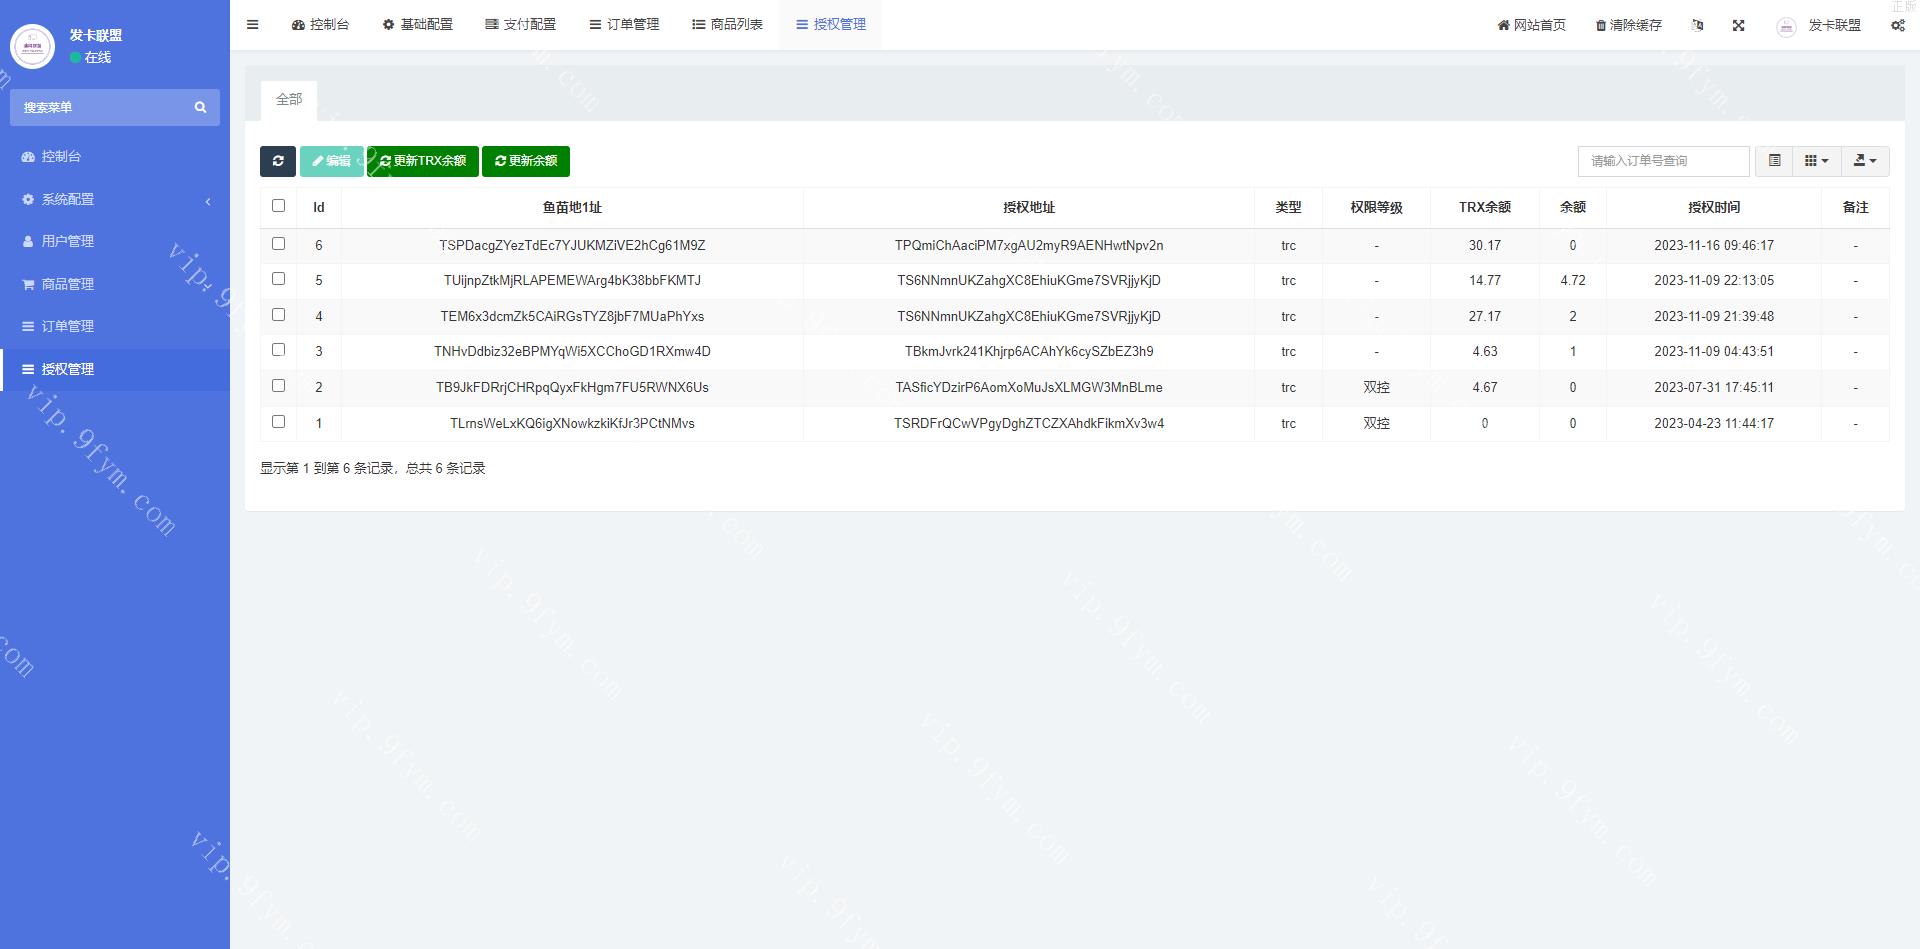The width and height of the screenshot is (1920, 949).
Task: Click the dark refresh table icon button
Action: pos(278,161)
